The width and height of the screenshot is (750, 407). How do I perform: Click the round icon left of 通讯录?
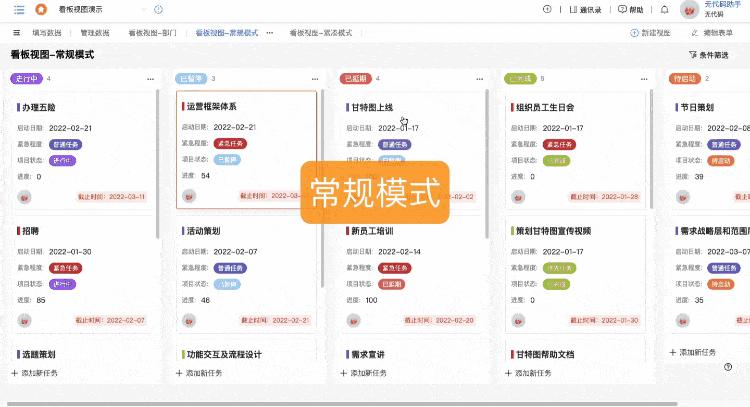coord(547,9)
